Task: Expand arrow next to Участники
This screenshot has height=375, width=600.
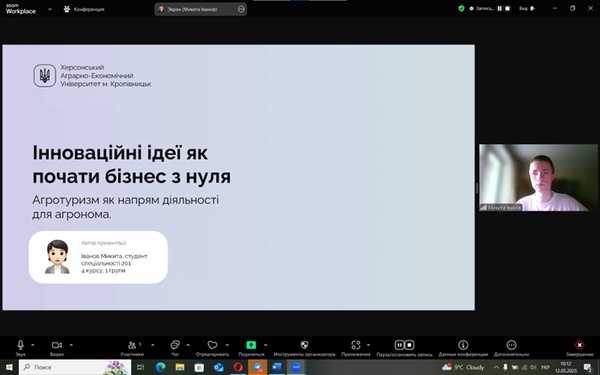Action: click(x=153, y=345)
